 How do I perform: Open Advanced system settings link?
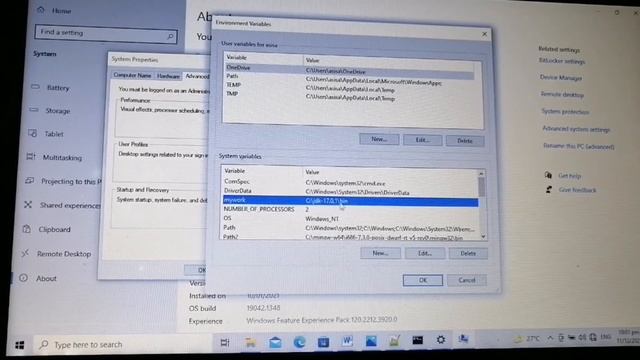[x=576, y=129]
